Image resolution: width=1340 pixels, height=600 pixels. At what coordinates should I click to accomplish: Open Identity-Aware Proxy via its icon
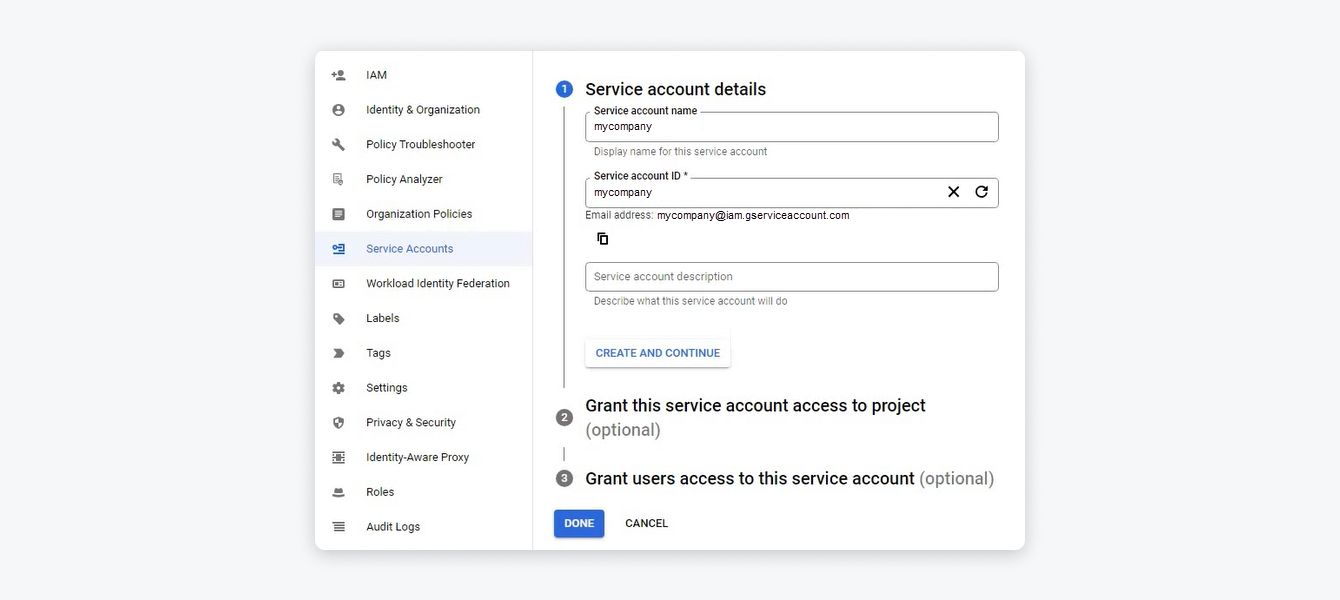[x=337, y=456]
